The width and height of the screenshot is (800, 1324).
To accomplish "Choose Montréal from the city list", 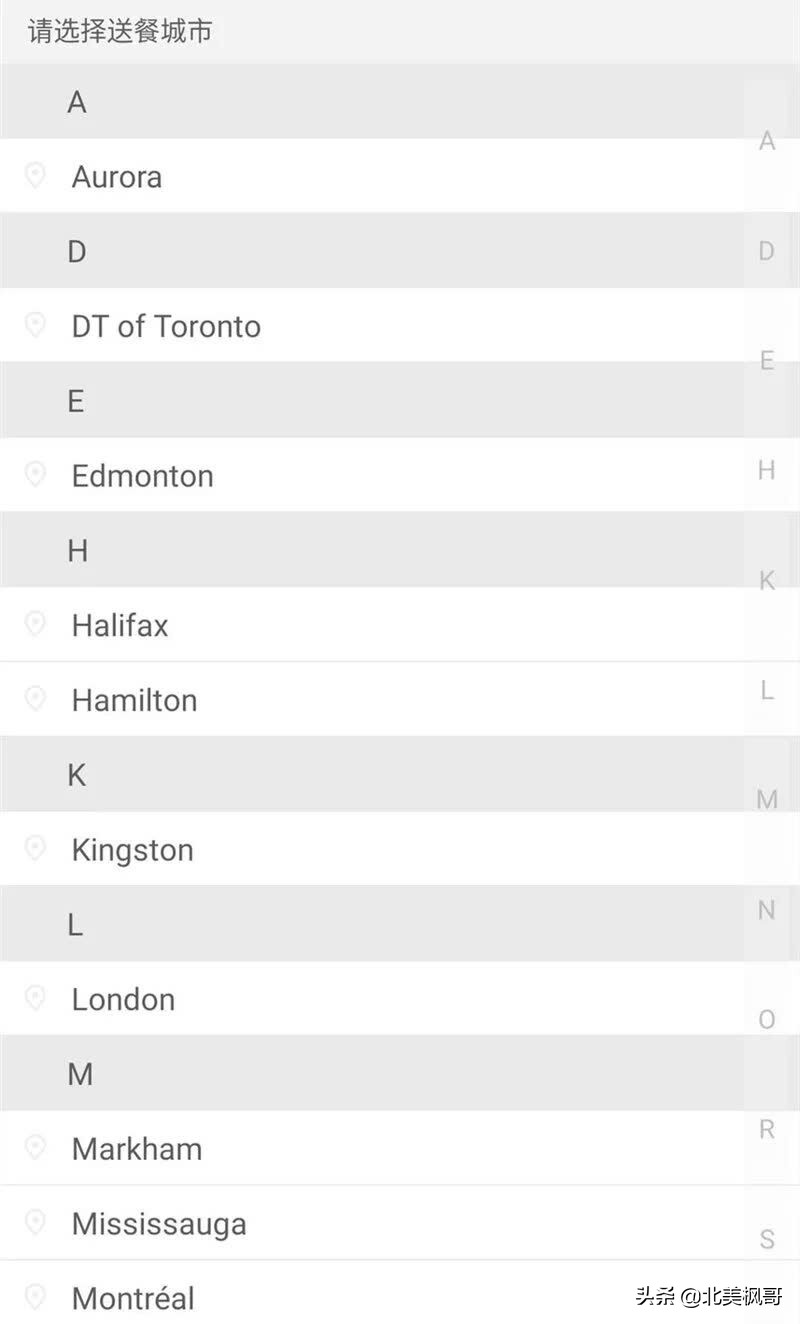I will click(133, 1298).
